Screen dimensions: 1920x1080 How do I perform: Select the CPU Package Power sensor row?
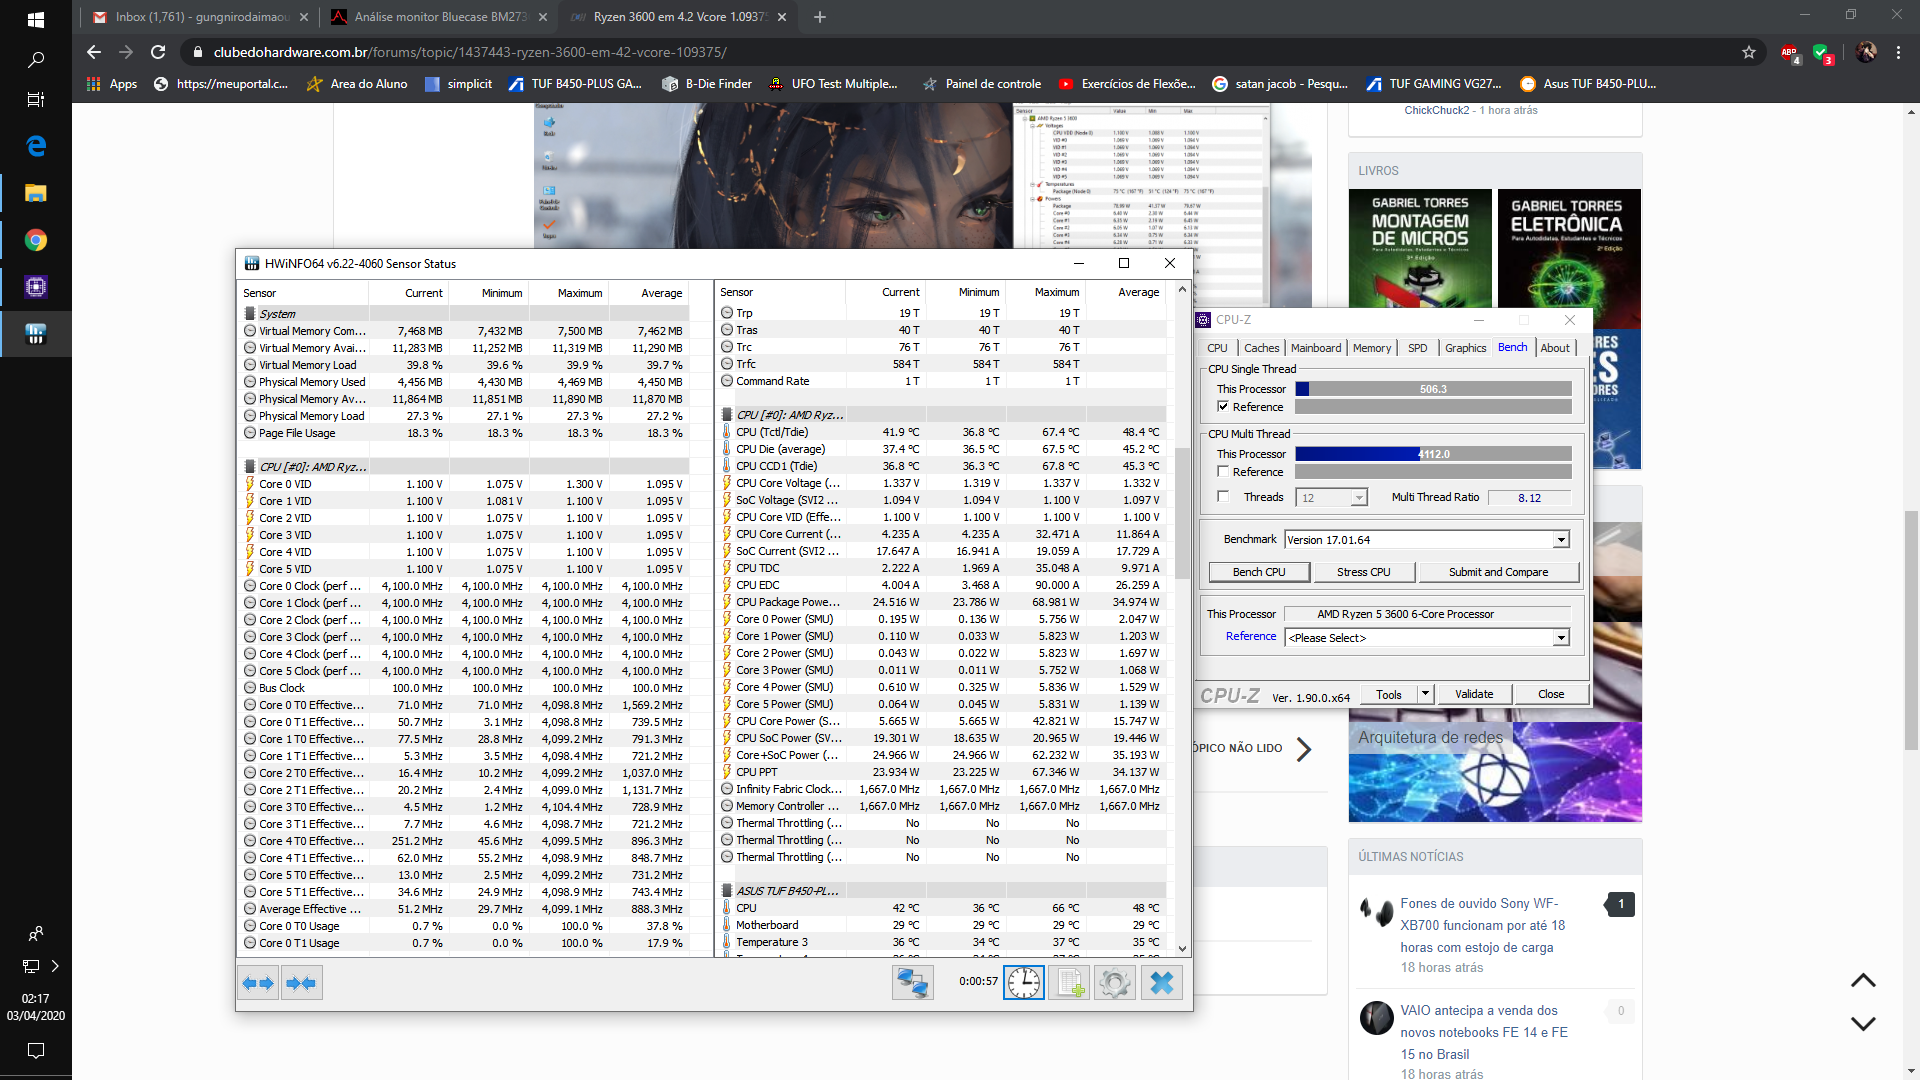943,602
